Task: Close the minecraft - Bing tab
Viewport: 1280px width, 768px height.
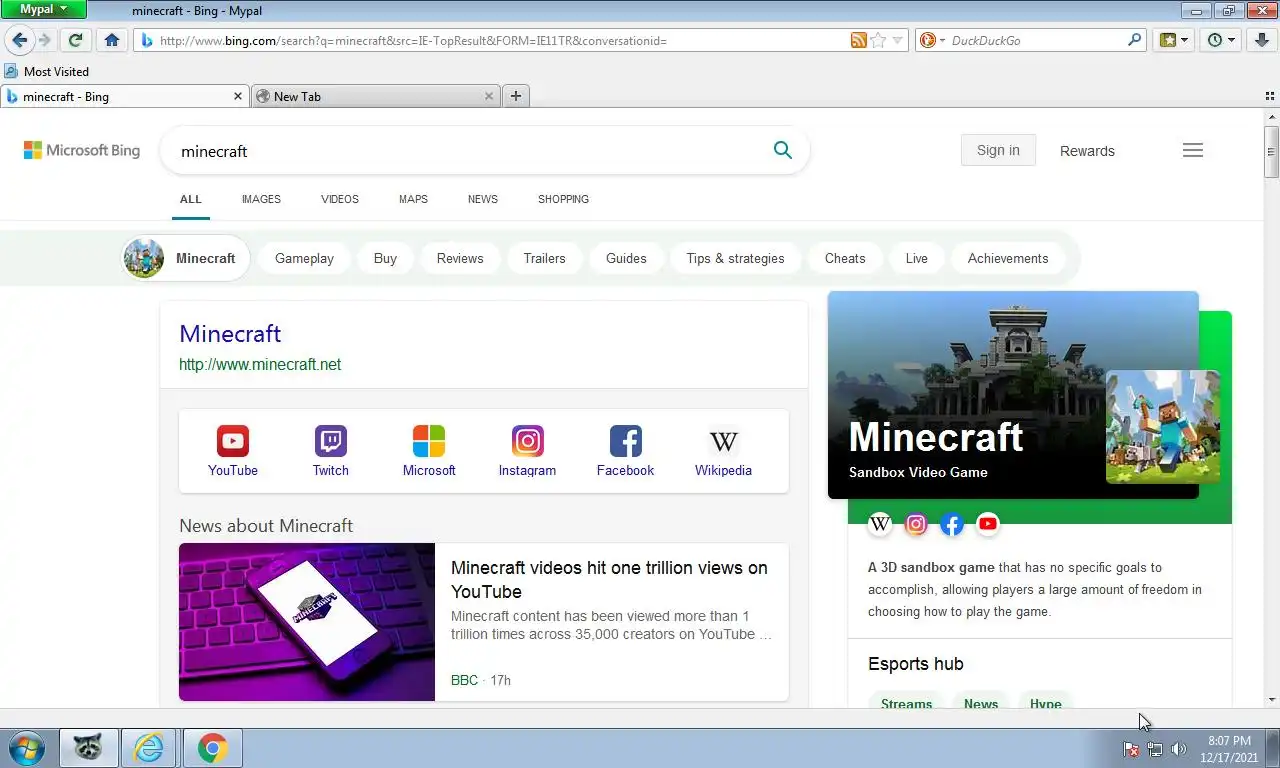Action: click(x=238, y=96)
